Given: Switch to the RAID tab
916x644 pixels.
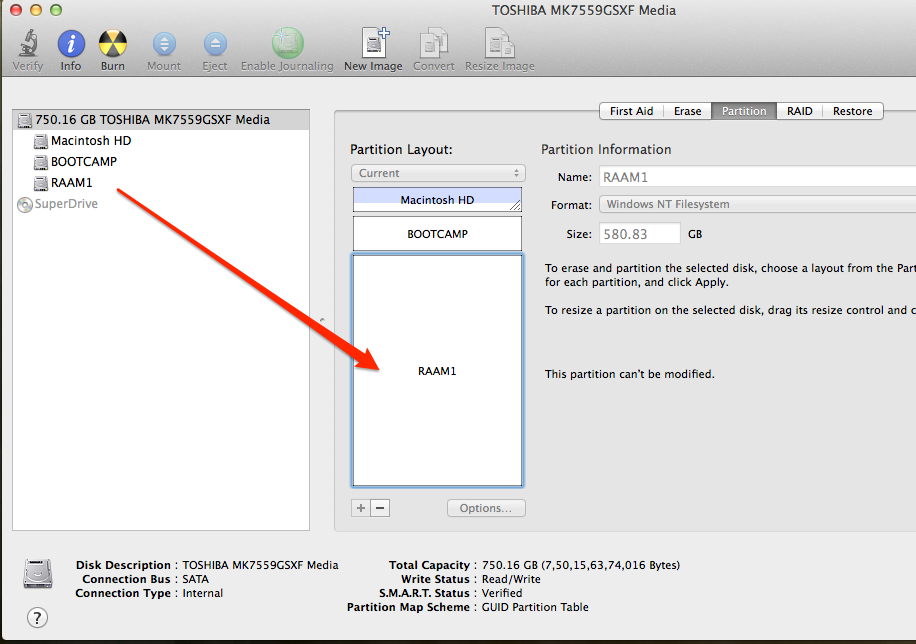Looking at the screenshot, I should click(x=800, y=111).
